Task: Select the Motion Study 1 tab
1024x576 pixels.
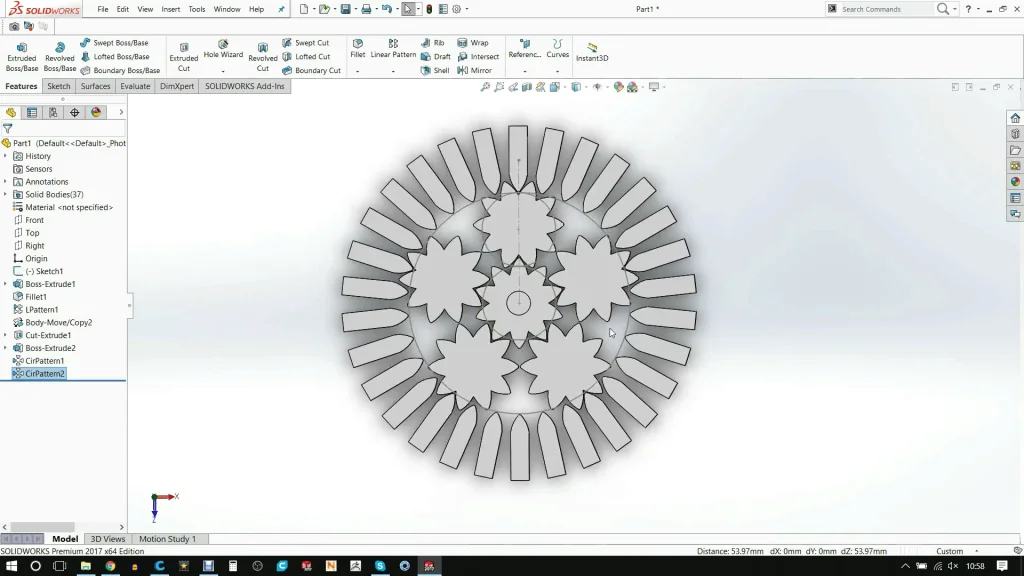Action: (168, 538)
